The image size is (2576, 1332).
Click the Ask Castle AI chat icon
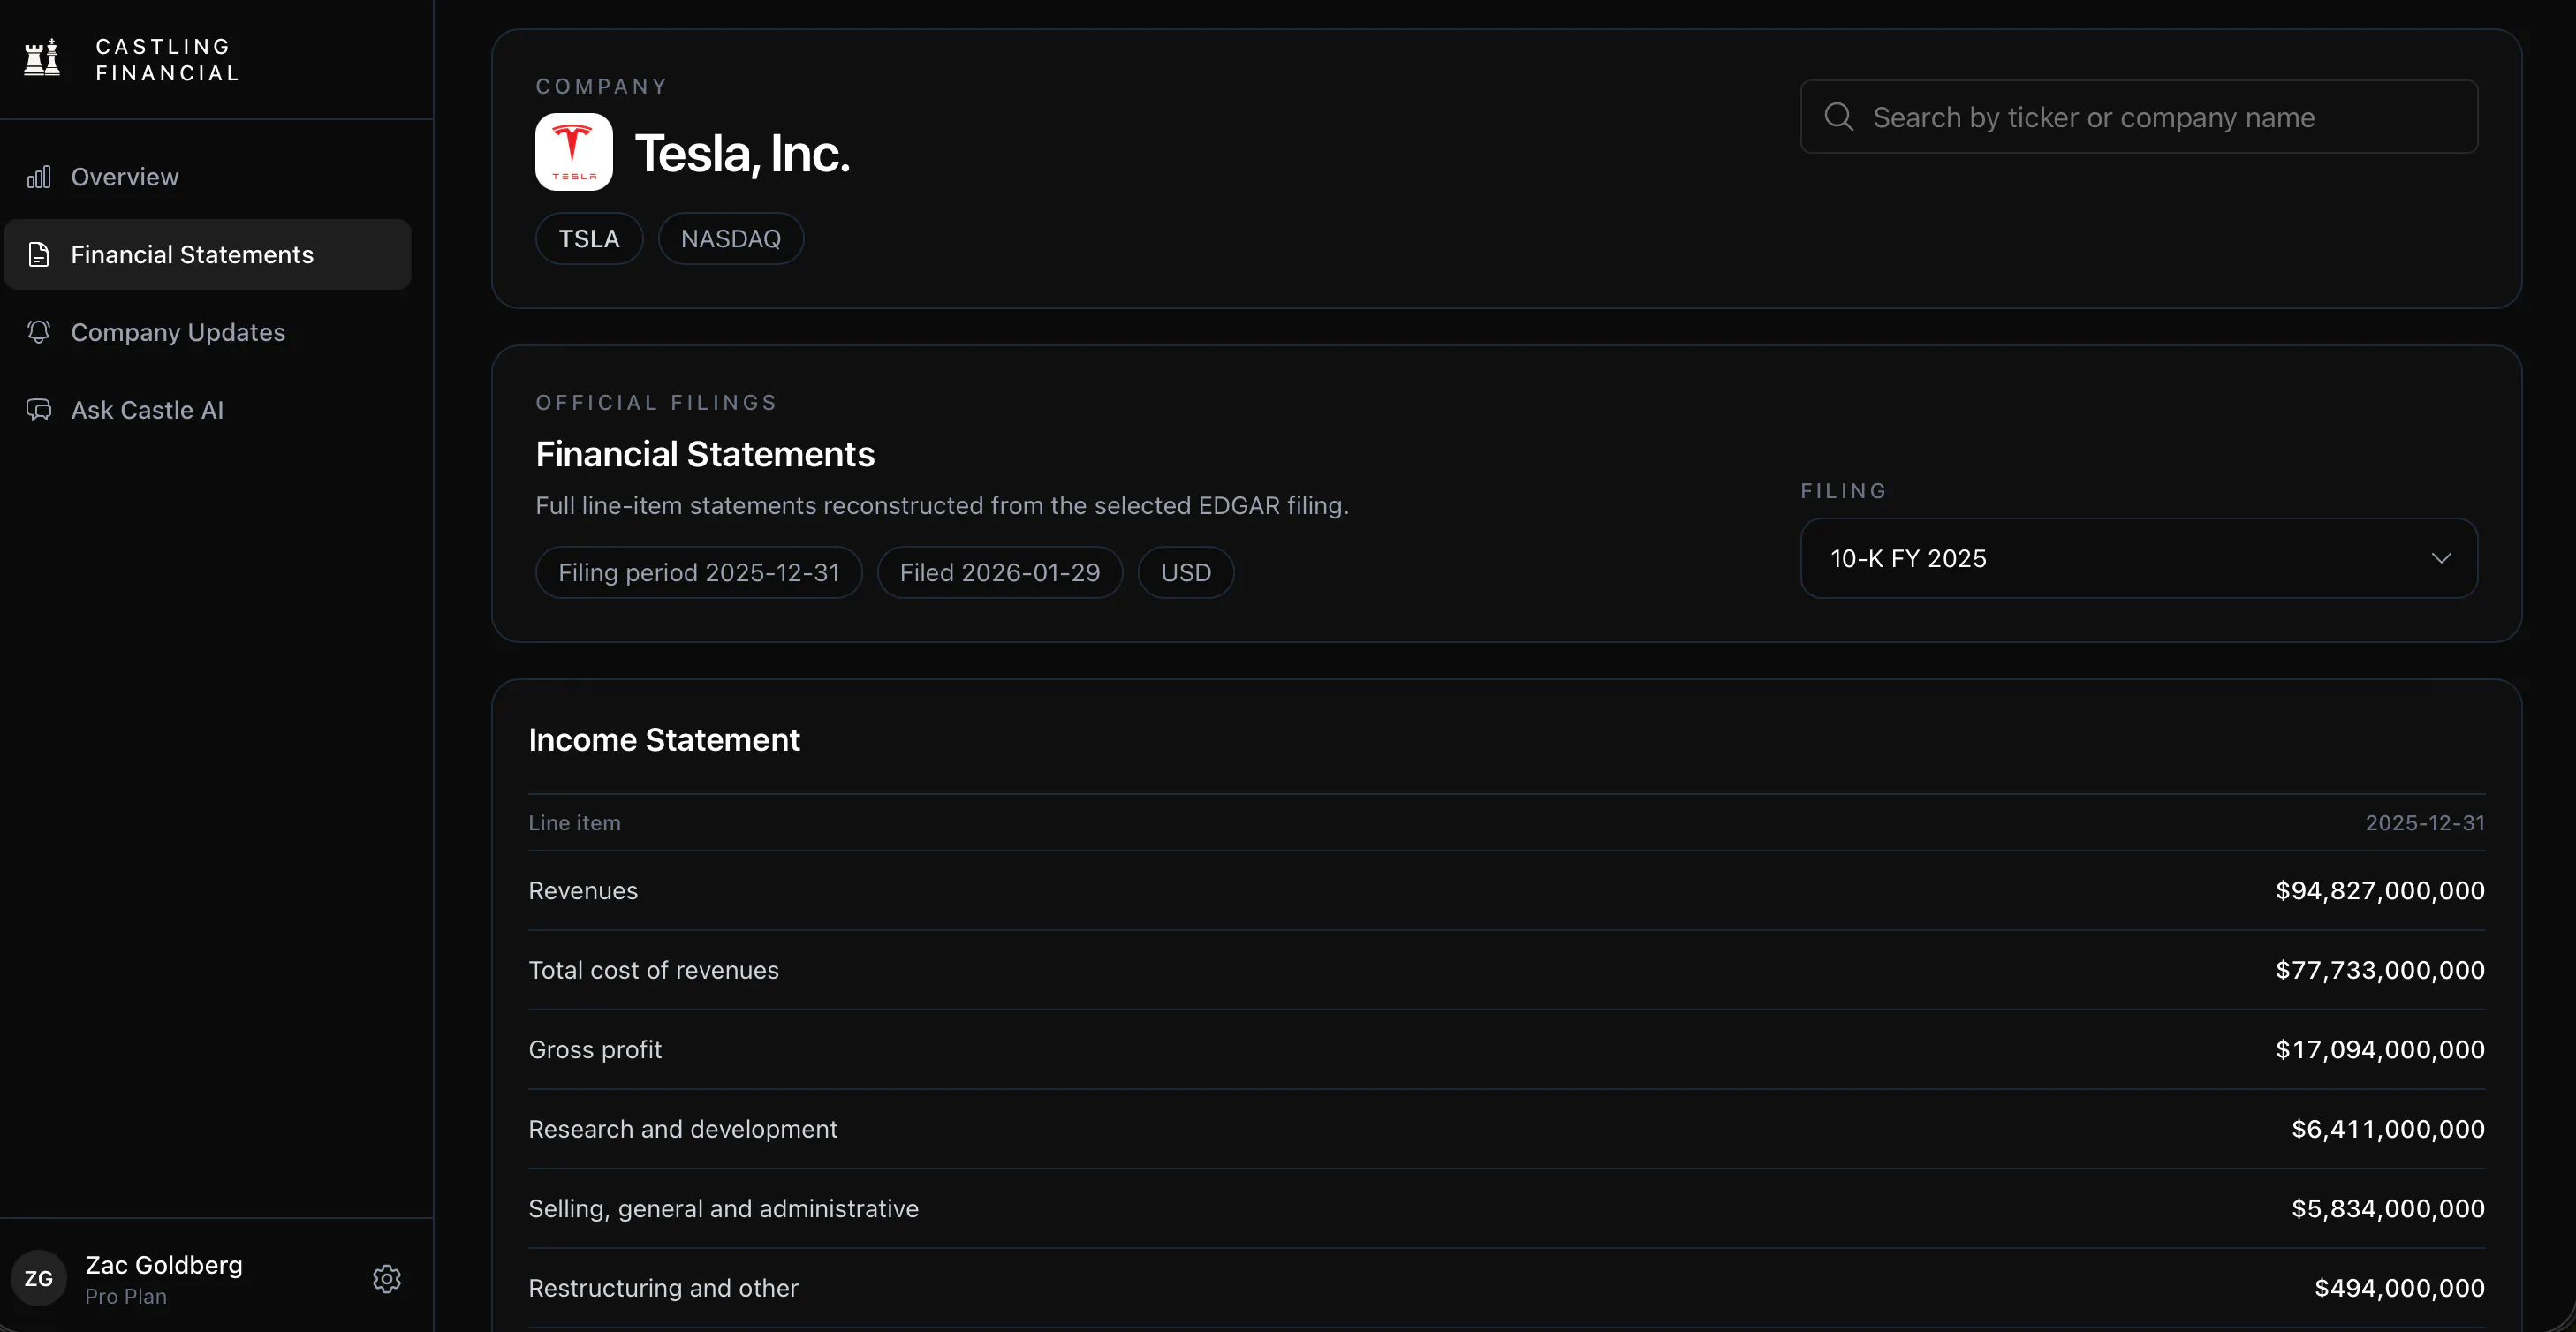pyautogui.click(x=39, y=410)
